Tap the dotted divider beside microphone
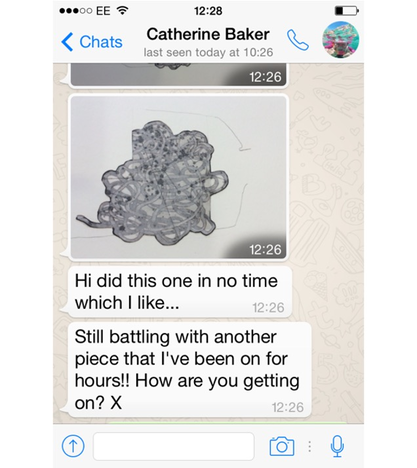The width and height of the screenshot is (417, 468). tap(310, 446)
